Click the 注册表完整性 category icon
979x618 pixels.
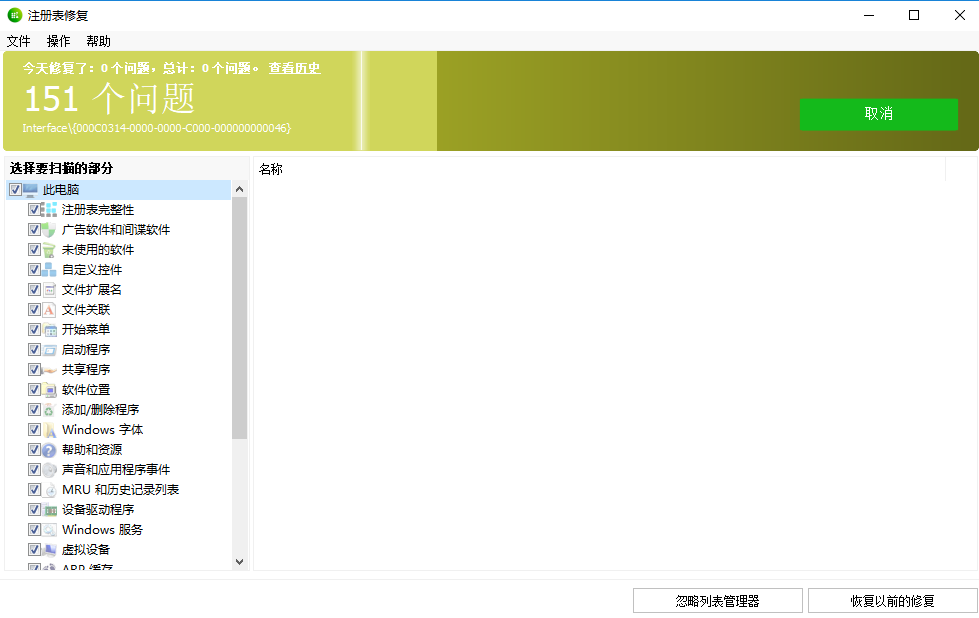point(49,210)
